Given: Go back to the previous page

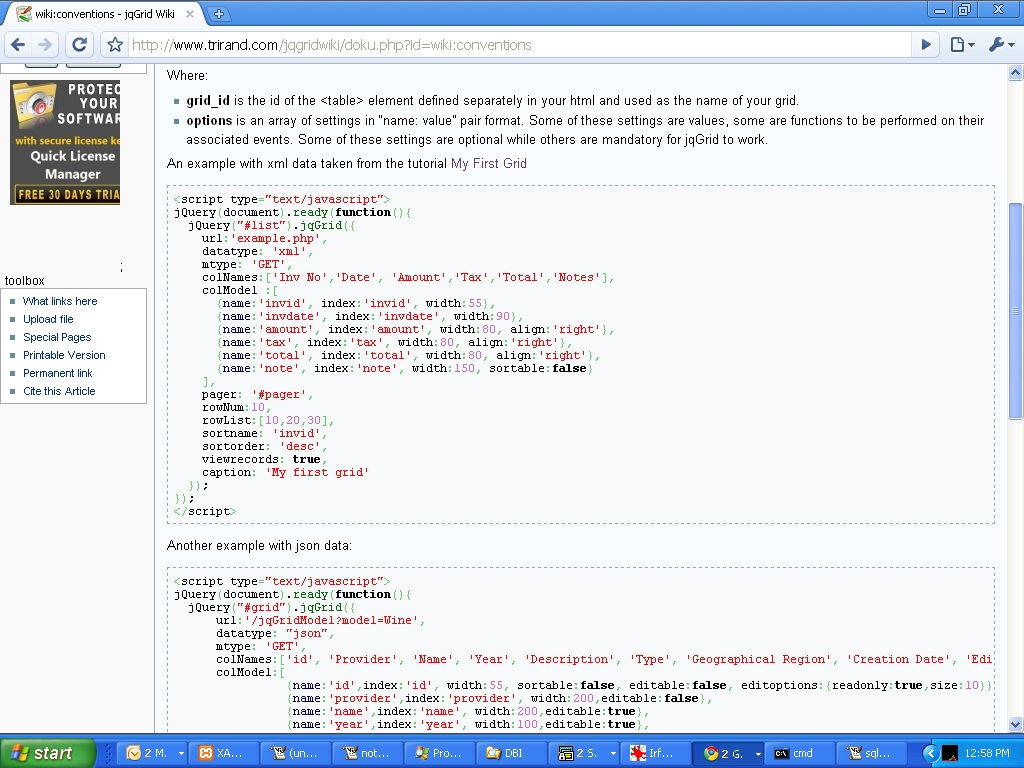Looking at the screenshot, I should tap(18, 44).
